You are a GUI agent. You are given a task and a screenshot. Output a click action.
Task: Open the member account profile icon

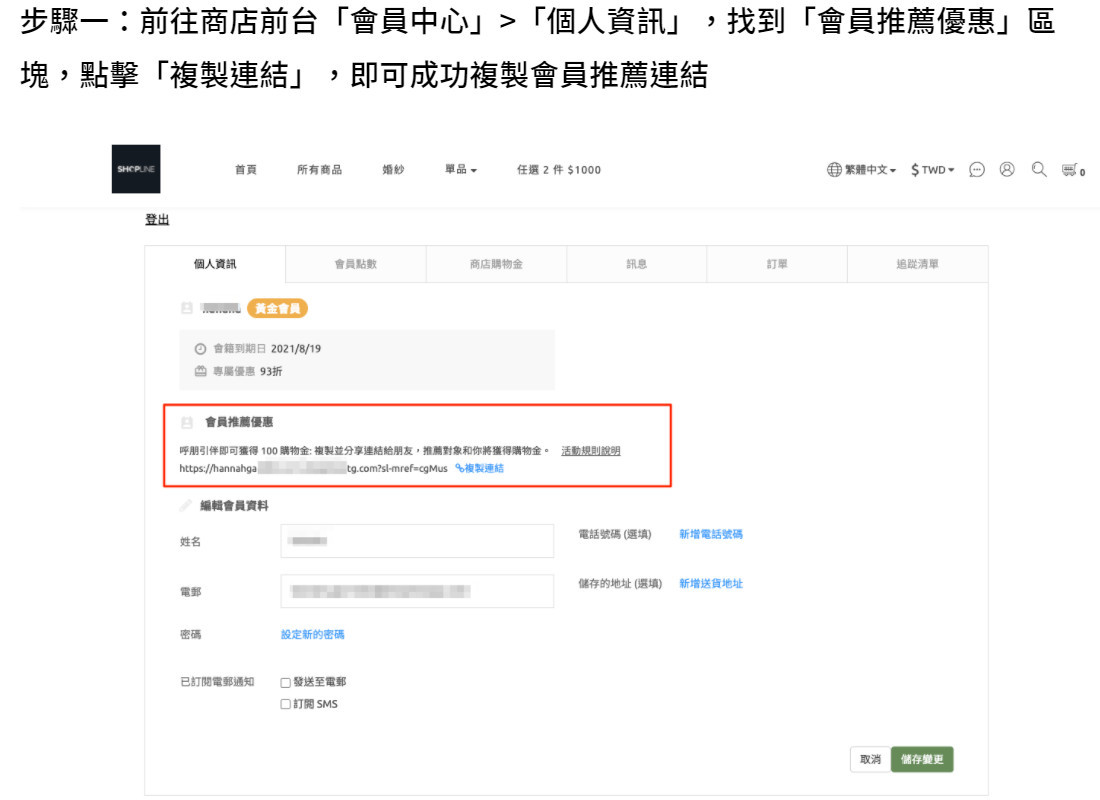click(x=1007, y=170)
